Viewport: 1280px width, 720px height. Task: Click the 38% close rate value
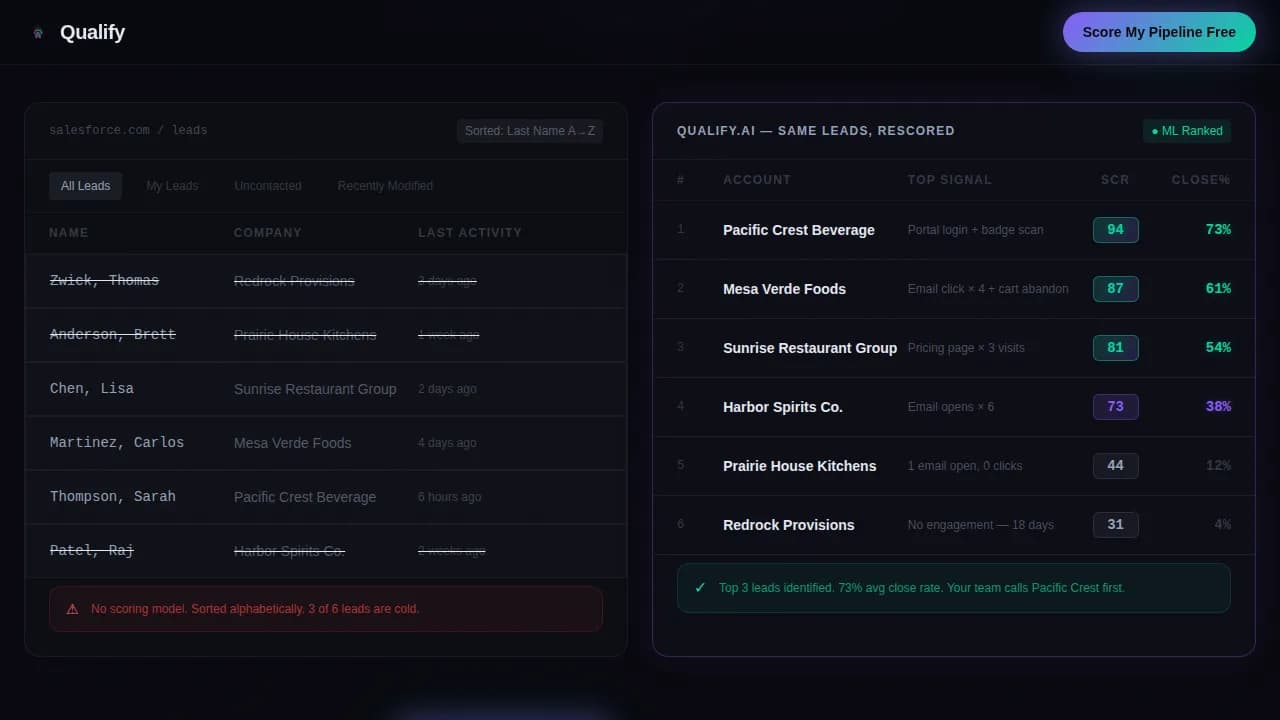[1218, 407]
